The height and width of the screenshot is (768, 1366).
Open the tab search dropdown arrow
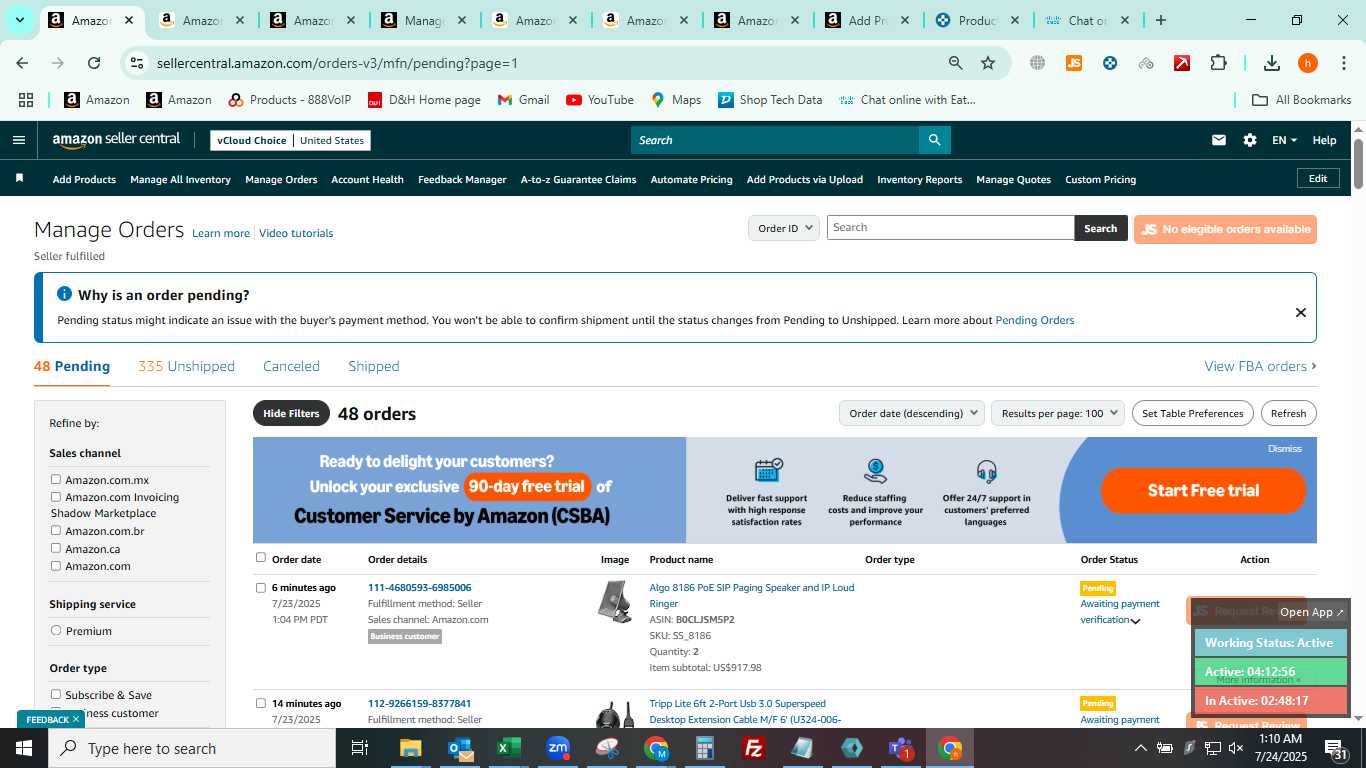tap(19, 20)
